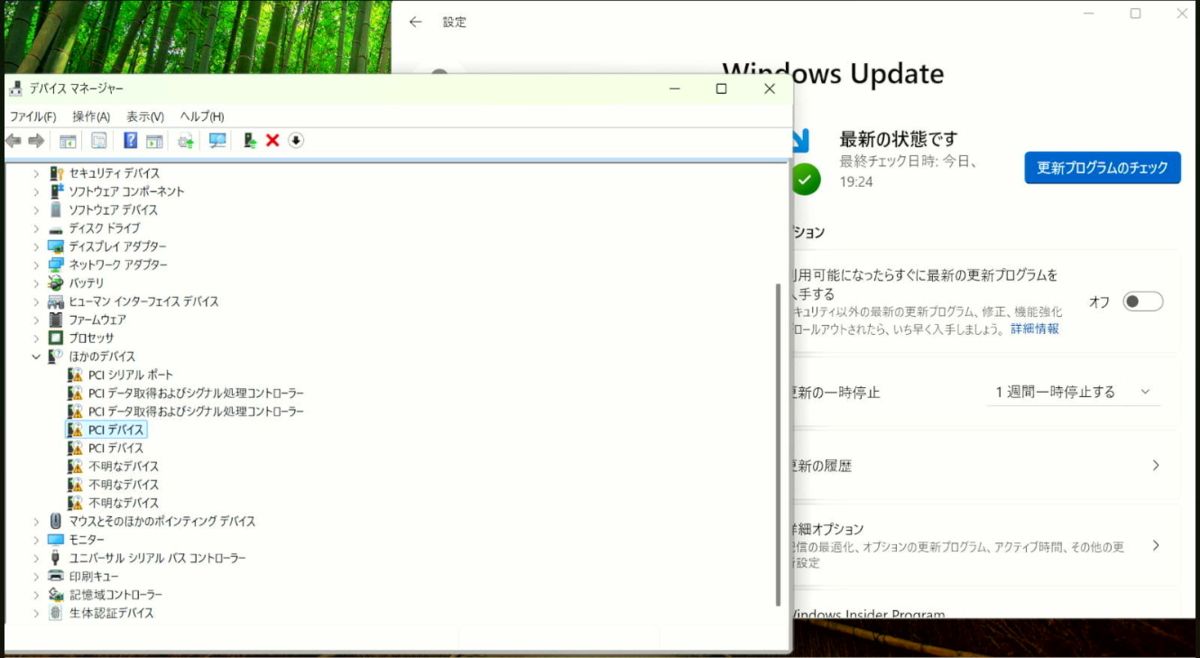
Task: Toggle the show/hide console tree toolbar icon
Action: [x=68, y=141]
